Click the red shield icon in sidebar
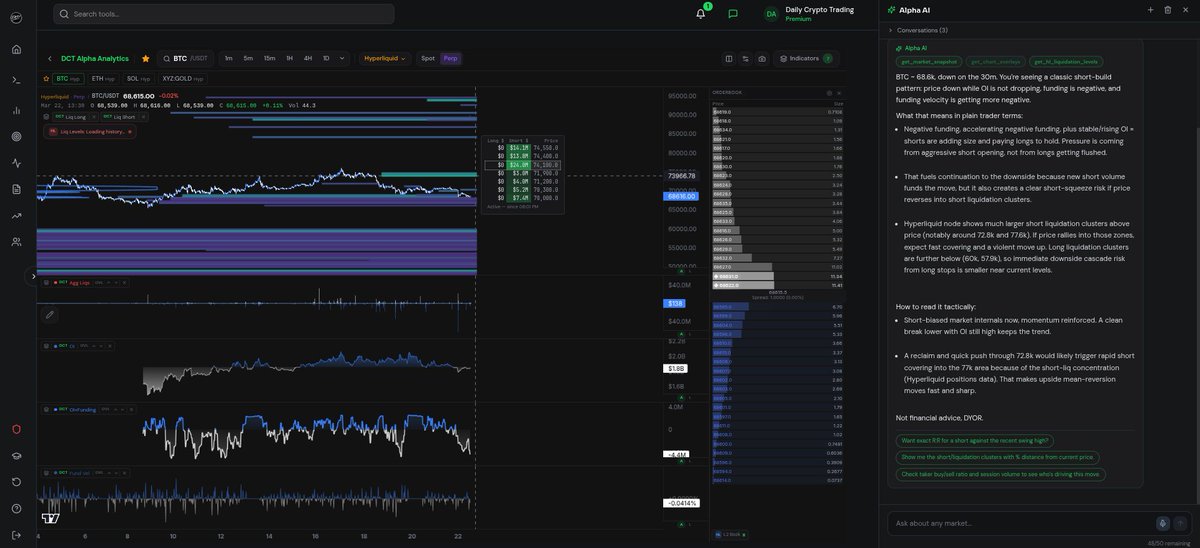The height and width of the screenshot is (548, 1200). coord(16,429)
